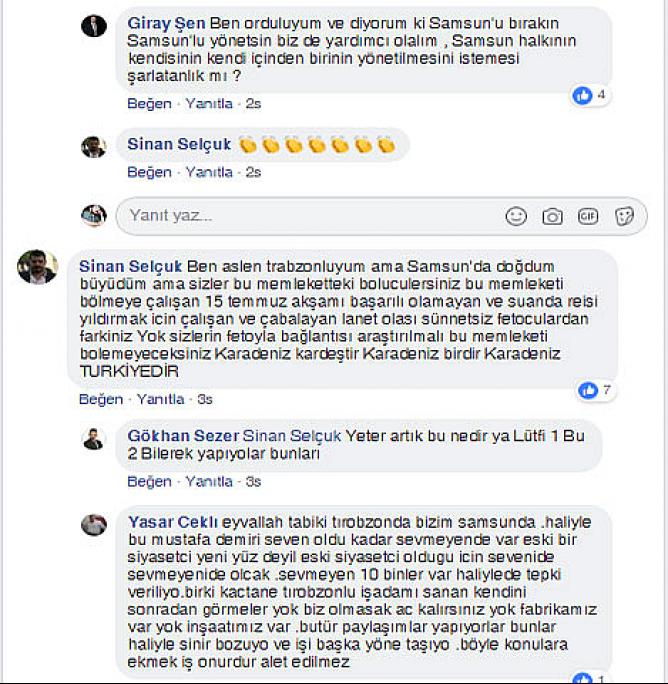This screenshot has width=668, height=684.
Task: Click the like reaction on Giray Şen's comment
Action: pos(582,95)
